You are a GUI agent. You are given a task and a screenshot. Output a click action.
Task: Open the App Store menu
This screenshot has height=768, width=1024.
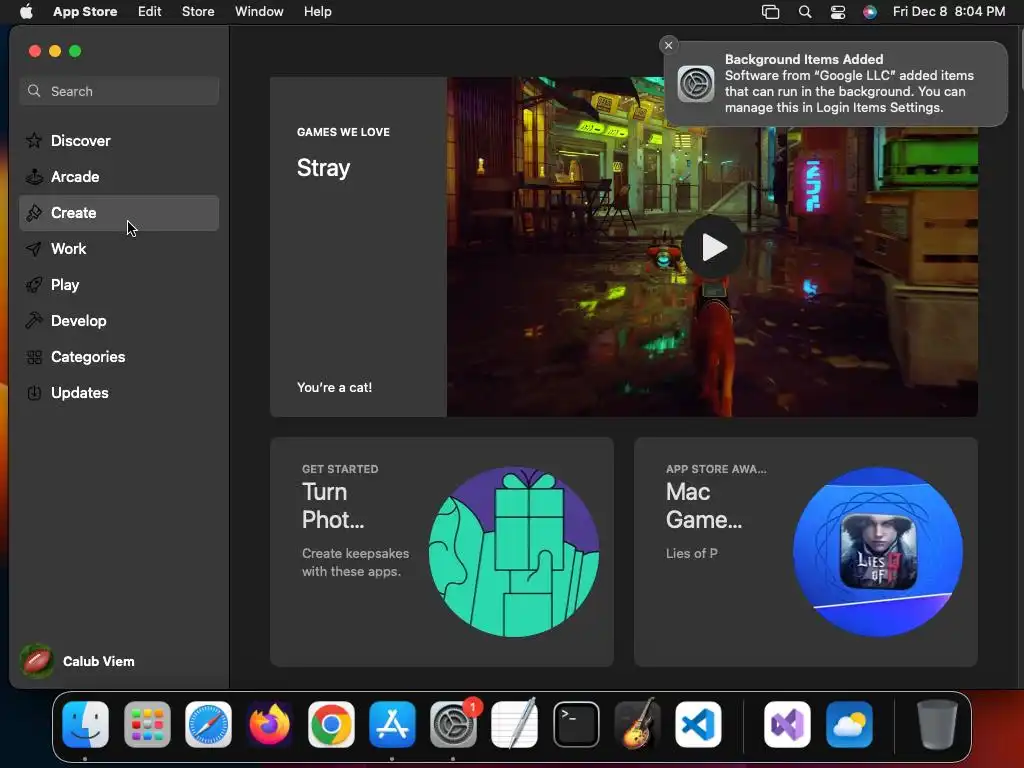pyautogui.click(x=85, y=11)
